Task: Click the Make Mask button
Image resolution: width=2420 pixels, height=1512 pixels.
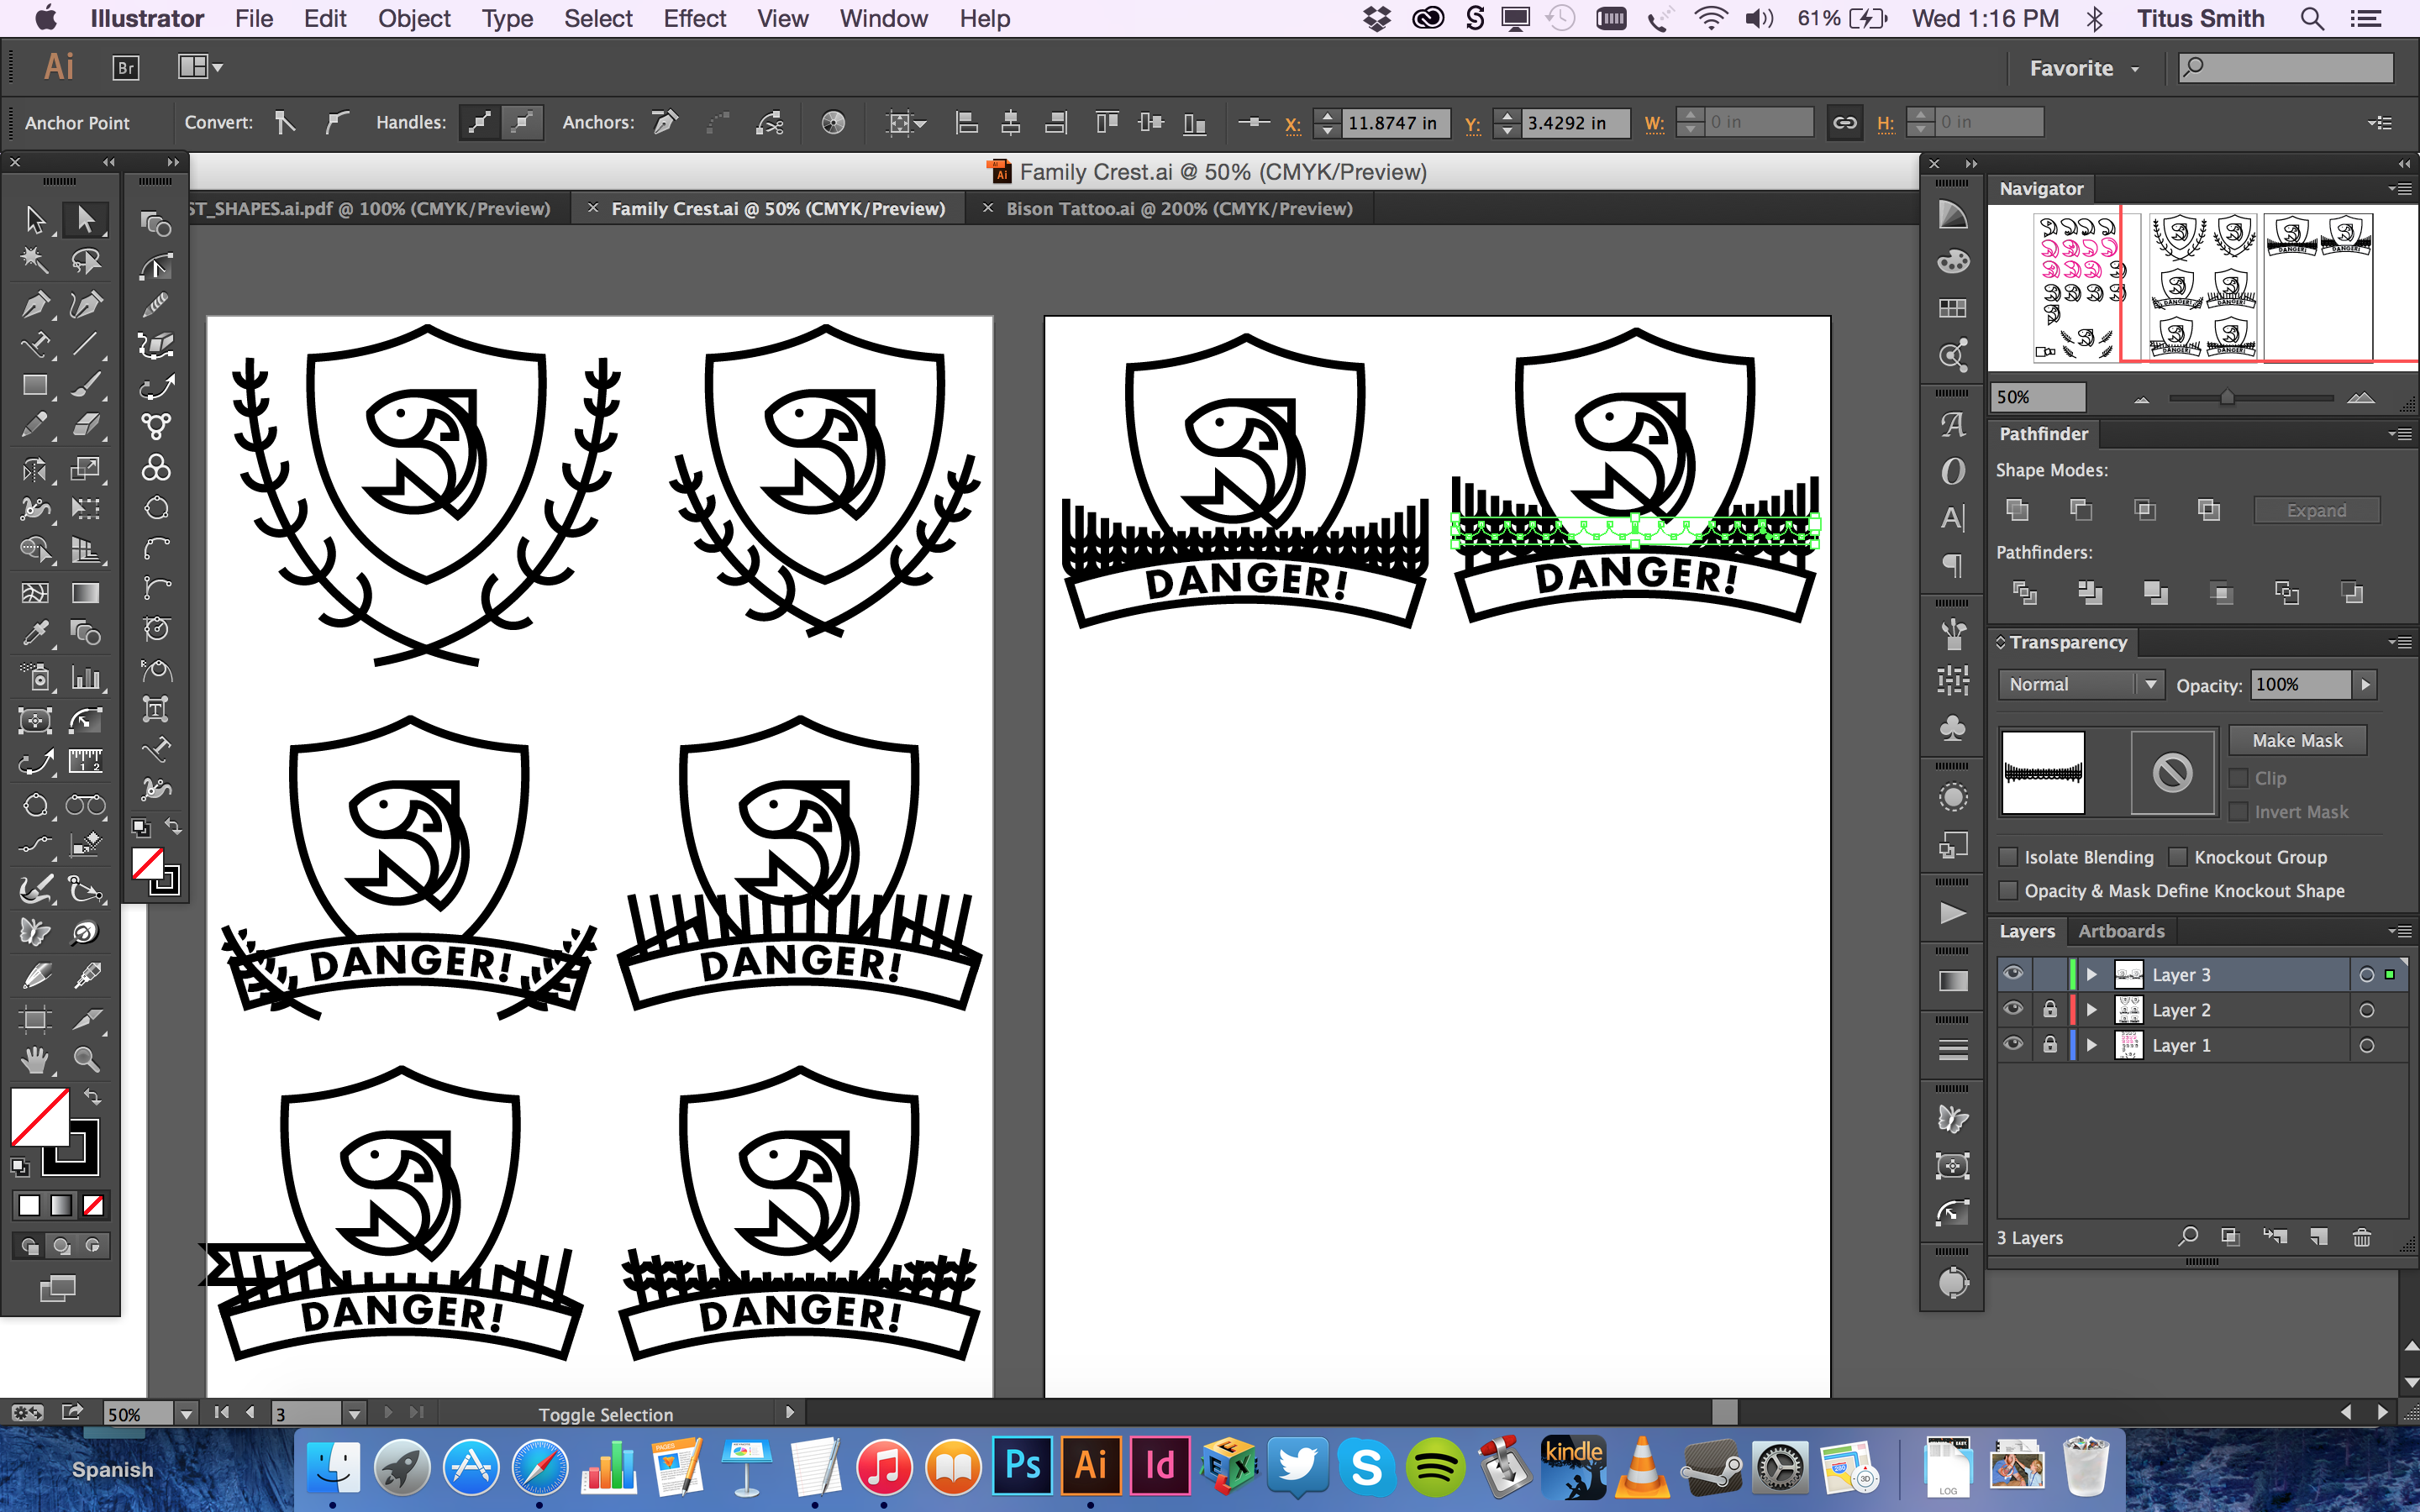Action: tap(2297, 741)
